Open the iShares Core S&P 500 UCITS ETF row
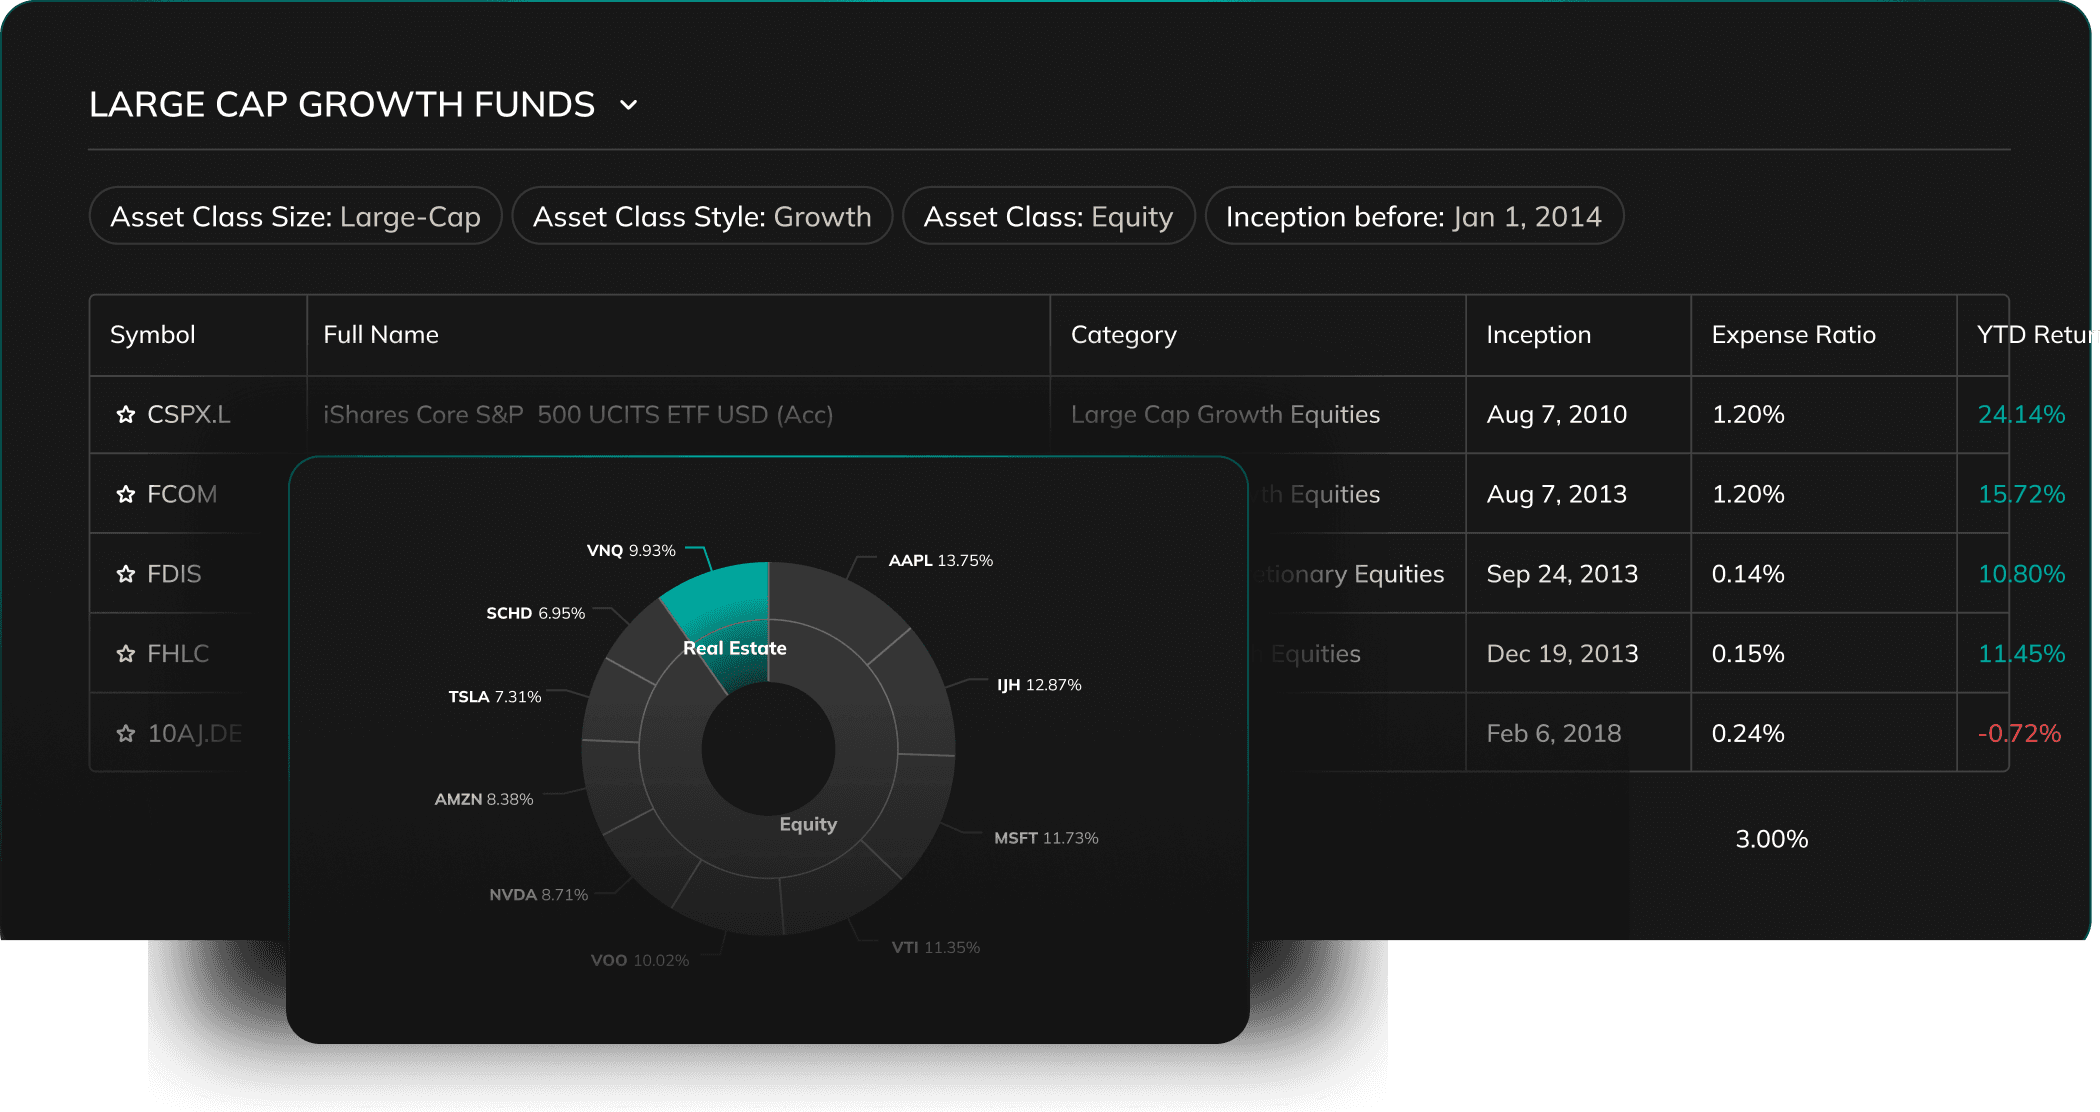 pos(578,415)
